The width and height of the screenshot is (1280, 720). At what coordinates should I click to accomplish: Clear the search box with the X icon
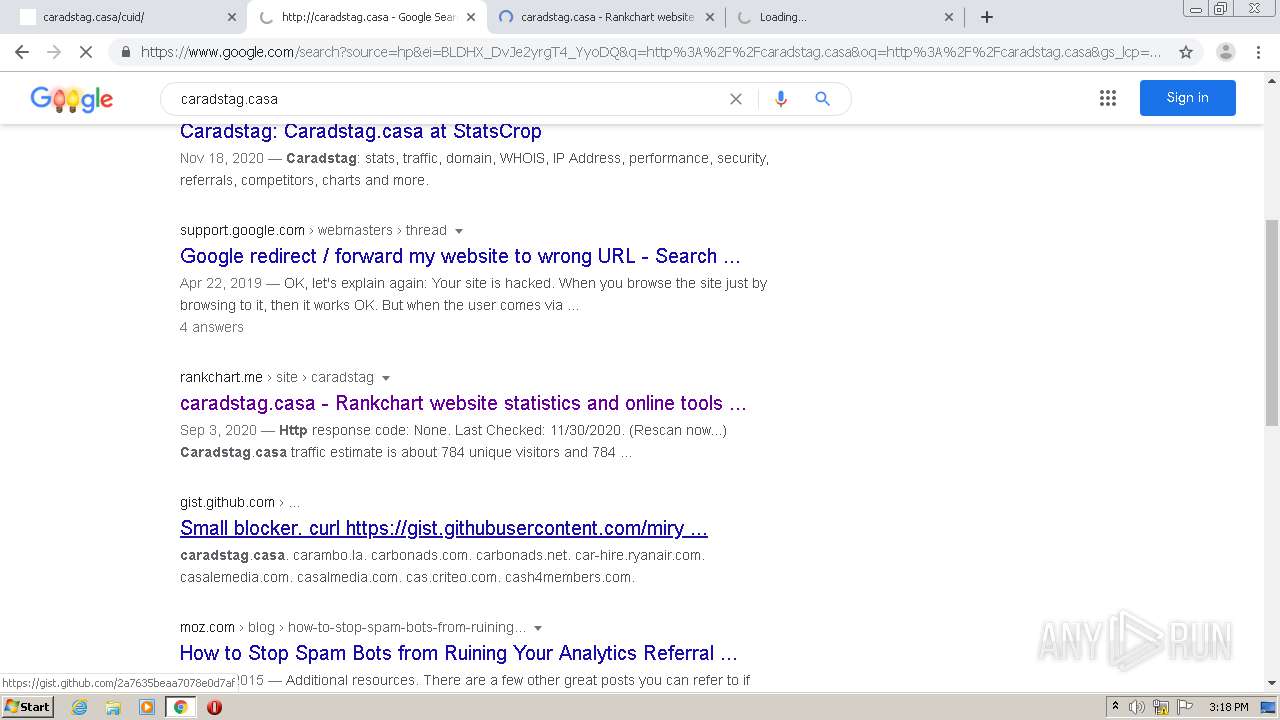(736, 99)
